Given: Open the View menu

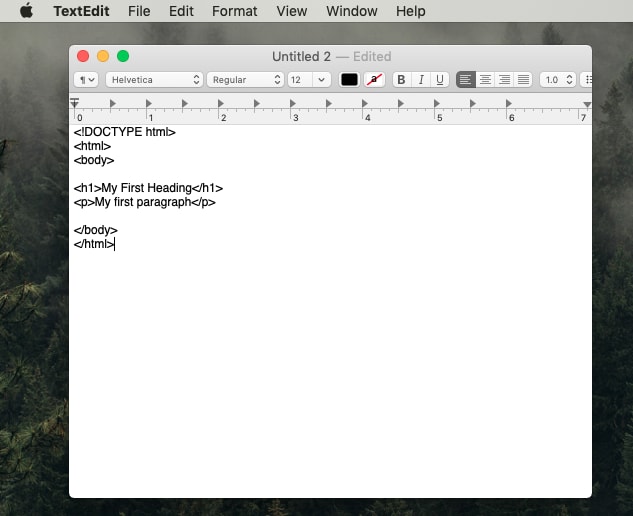Looking at the screenshot, I should pos(291,11).
